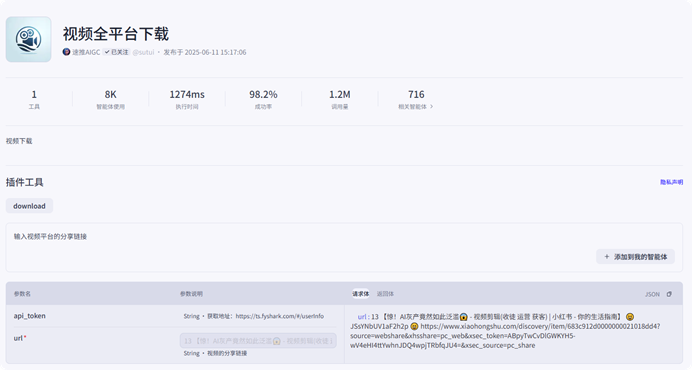The height and width of the screenshot is (370, 692).
Task: Open the 隐私声明 privacy link
Action: click(x=671, y=182)
